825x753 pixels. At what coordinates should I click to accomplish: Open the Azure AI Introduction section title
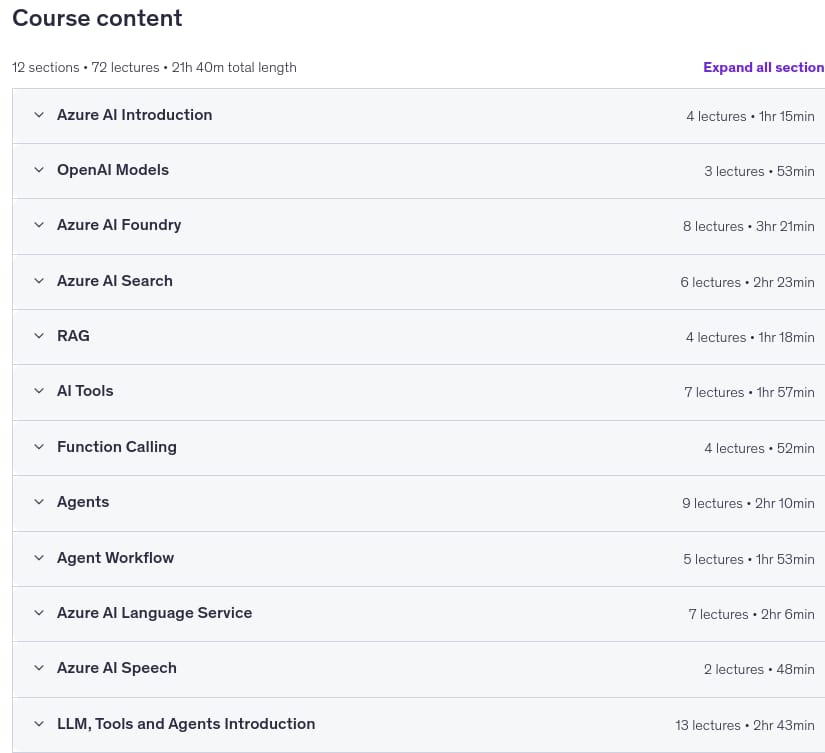[135, 115]
